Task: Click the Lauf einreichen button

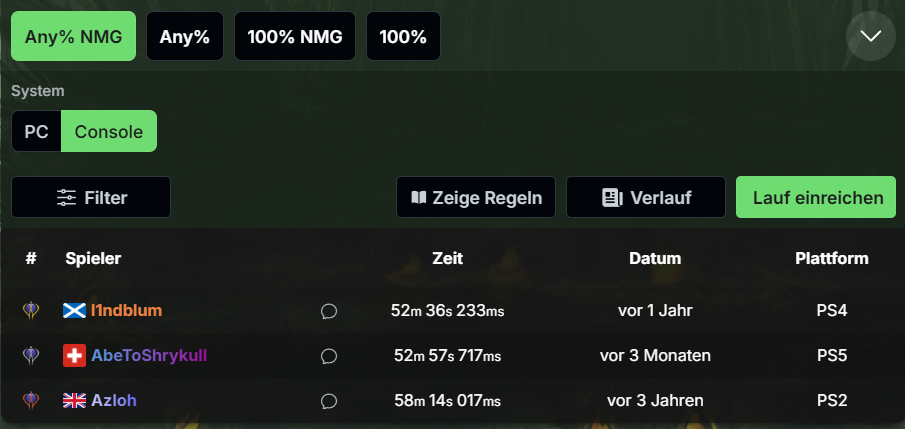Action: pyautogui.click(x=816, y=197)
